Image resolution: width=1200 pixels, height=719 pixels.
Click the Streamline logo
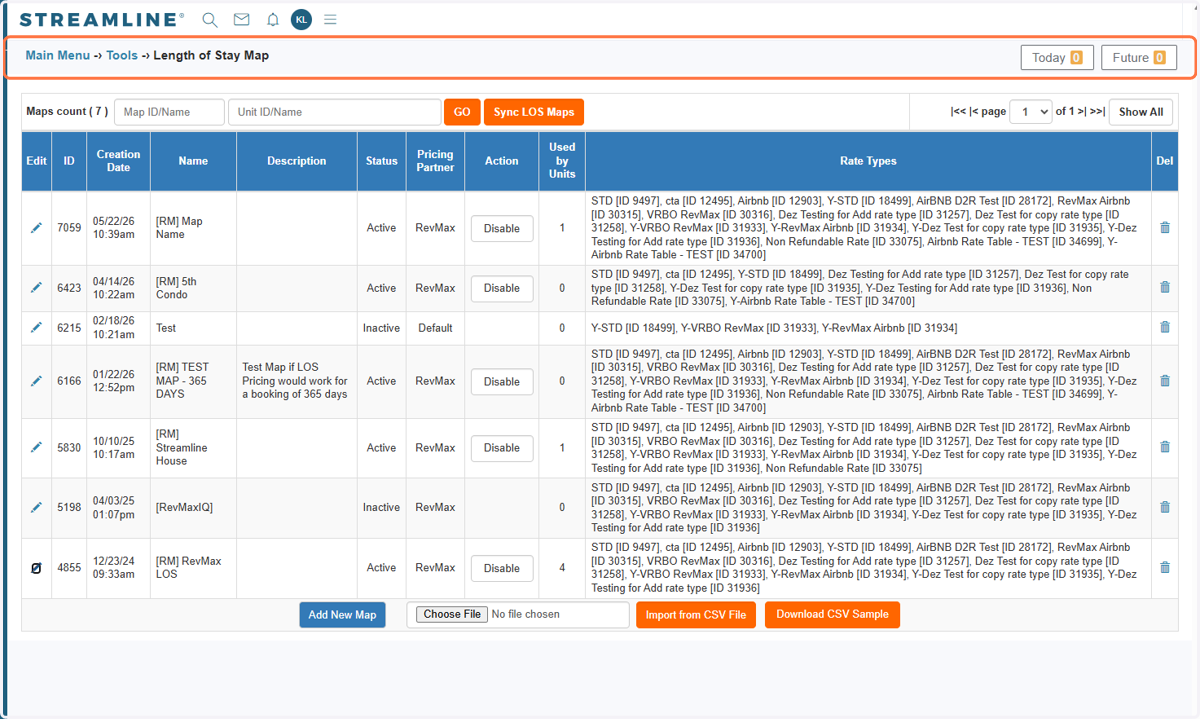[x=101, y=19]
